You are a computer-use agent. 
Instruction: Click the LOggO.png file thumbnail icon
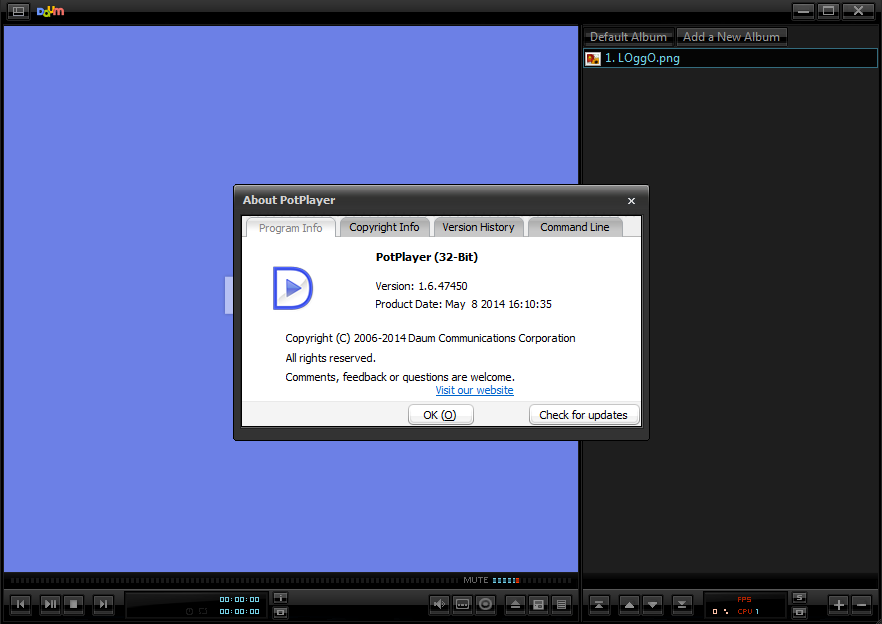click(593, 59)
